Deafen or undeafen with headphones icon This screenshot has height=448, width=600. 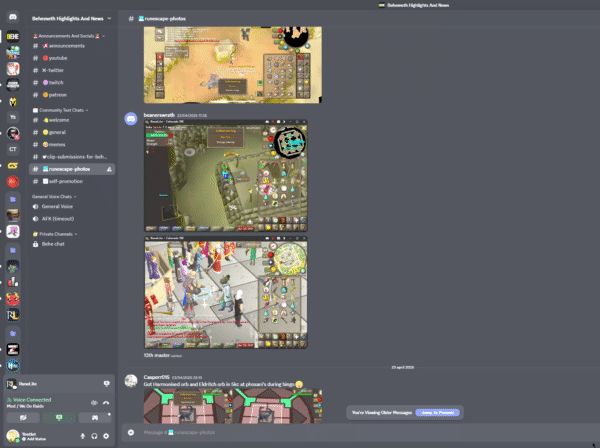tap(94, 436)
